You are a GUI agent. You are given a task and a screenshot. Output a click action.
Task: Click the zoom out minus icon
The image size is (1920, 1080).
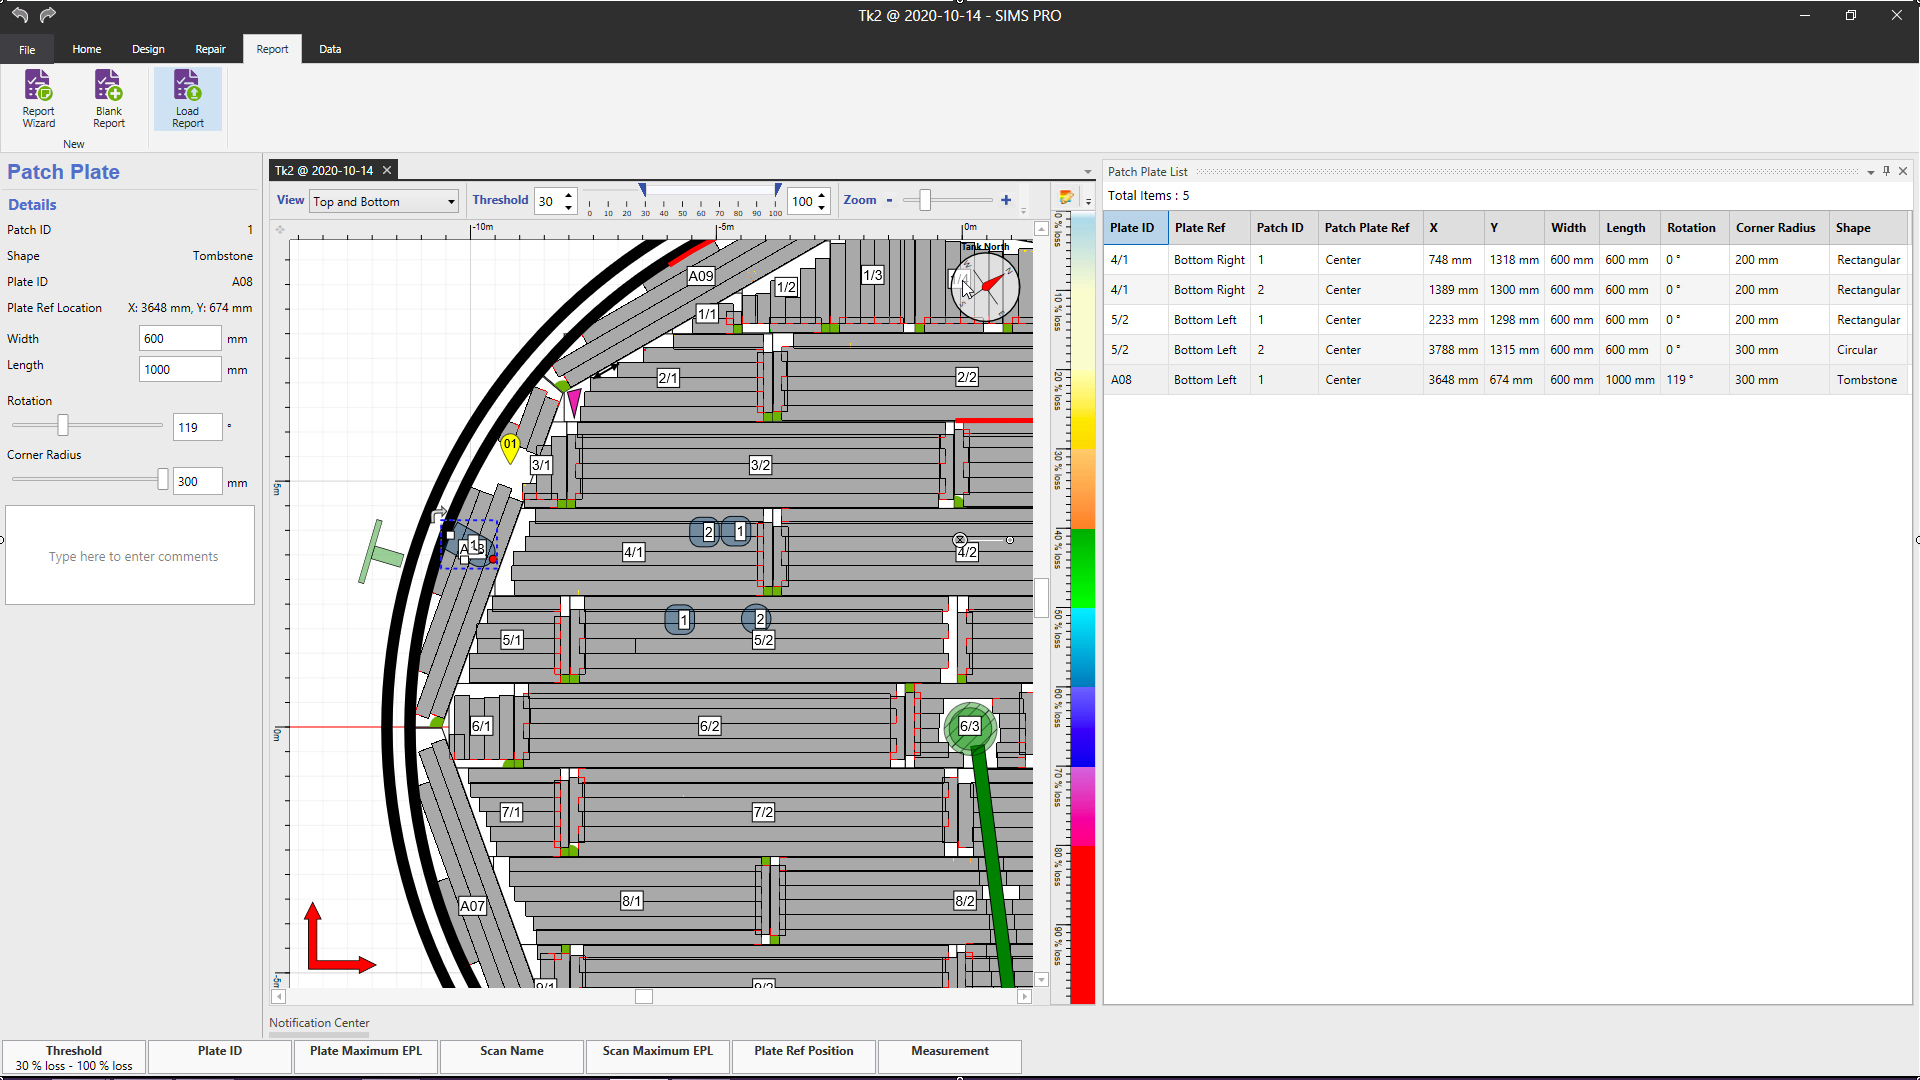tap(889, 200)
